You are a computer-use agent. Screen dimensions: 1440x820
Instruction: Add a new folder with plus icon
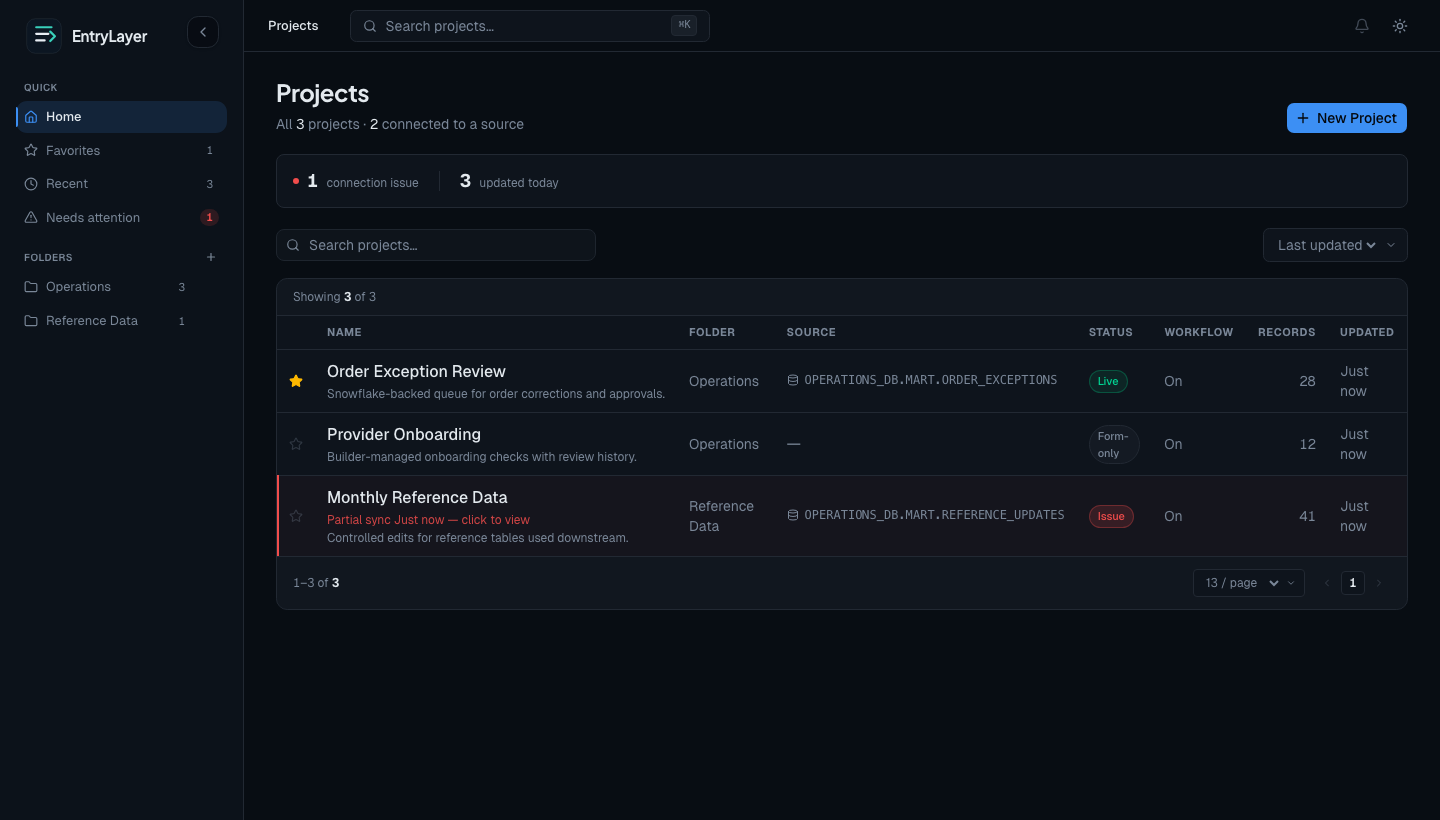tap(211, 257)
